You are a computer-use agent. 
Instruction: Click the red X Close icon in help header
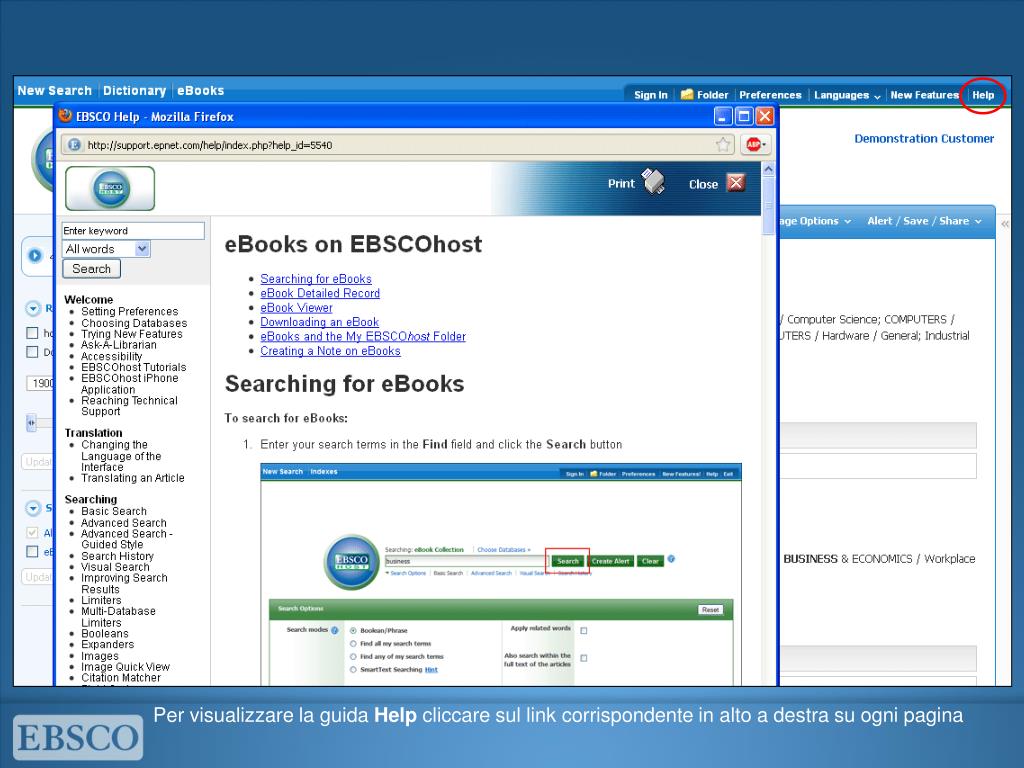click(x=736, y=183)
